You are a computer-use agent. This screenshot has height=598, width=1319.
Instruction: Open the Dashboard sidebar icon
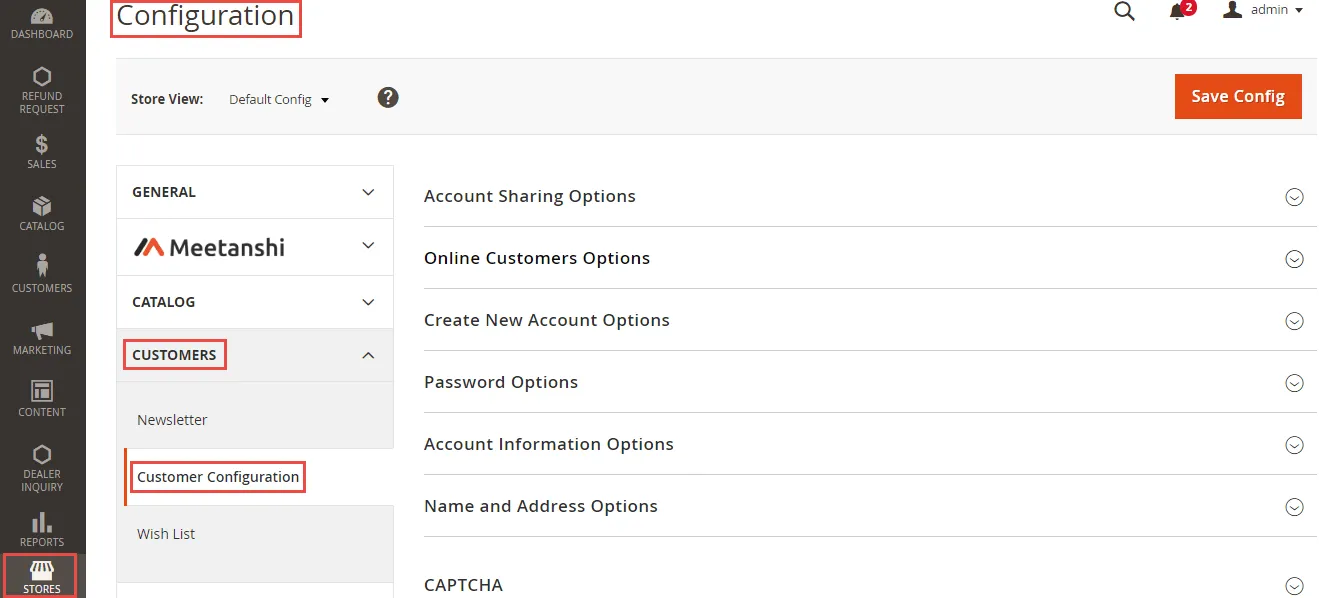(x=42, y=18)
